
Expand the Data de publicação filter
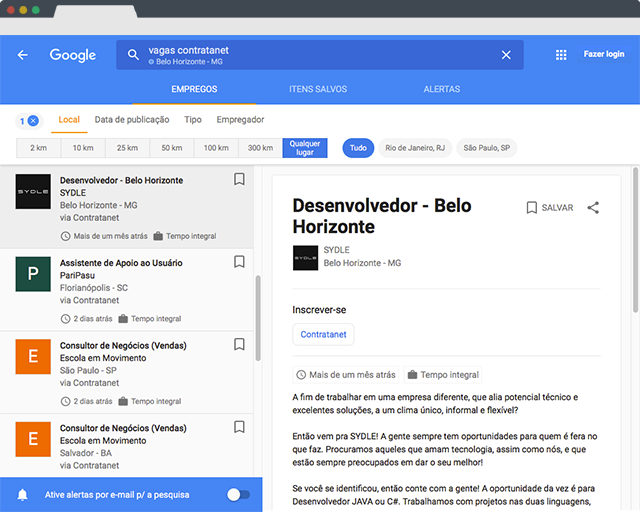coord(132,120)
